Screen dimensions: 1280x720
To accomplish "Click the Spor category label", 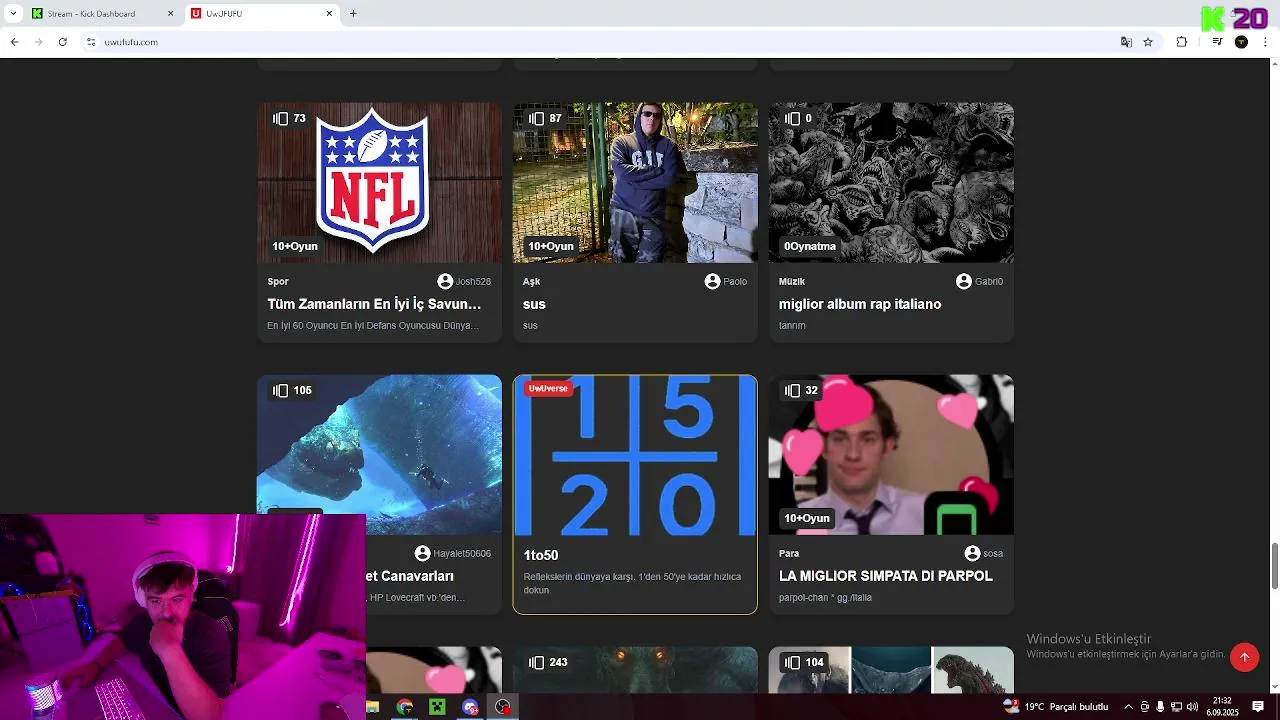I will [278, 282].
